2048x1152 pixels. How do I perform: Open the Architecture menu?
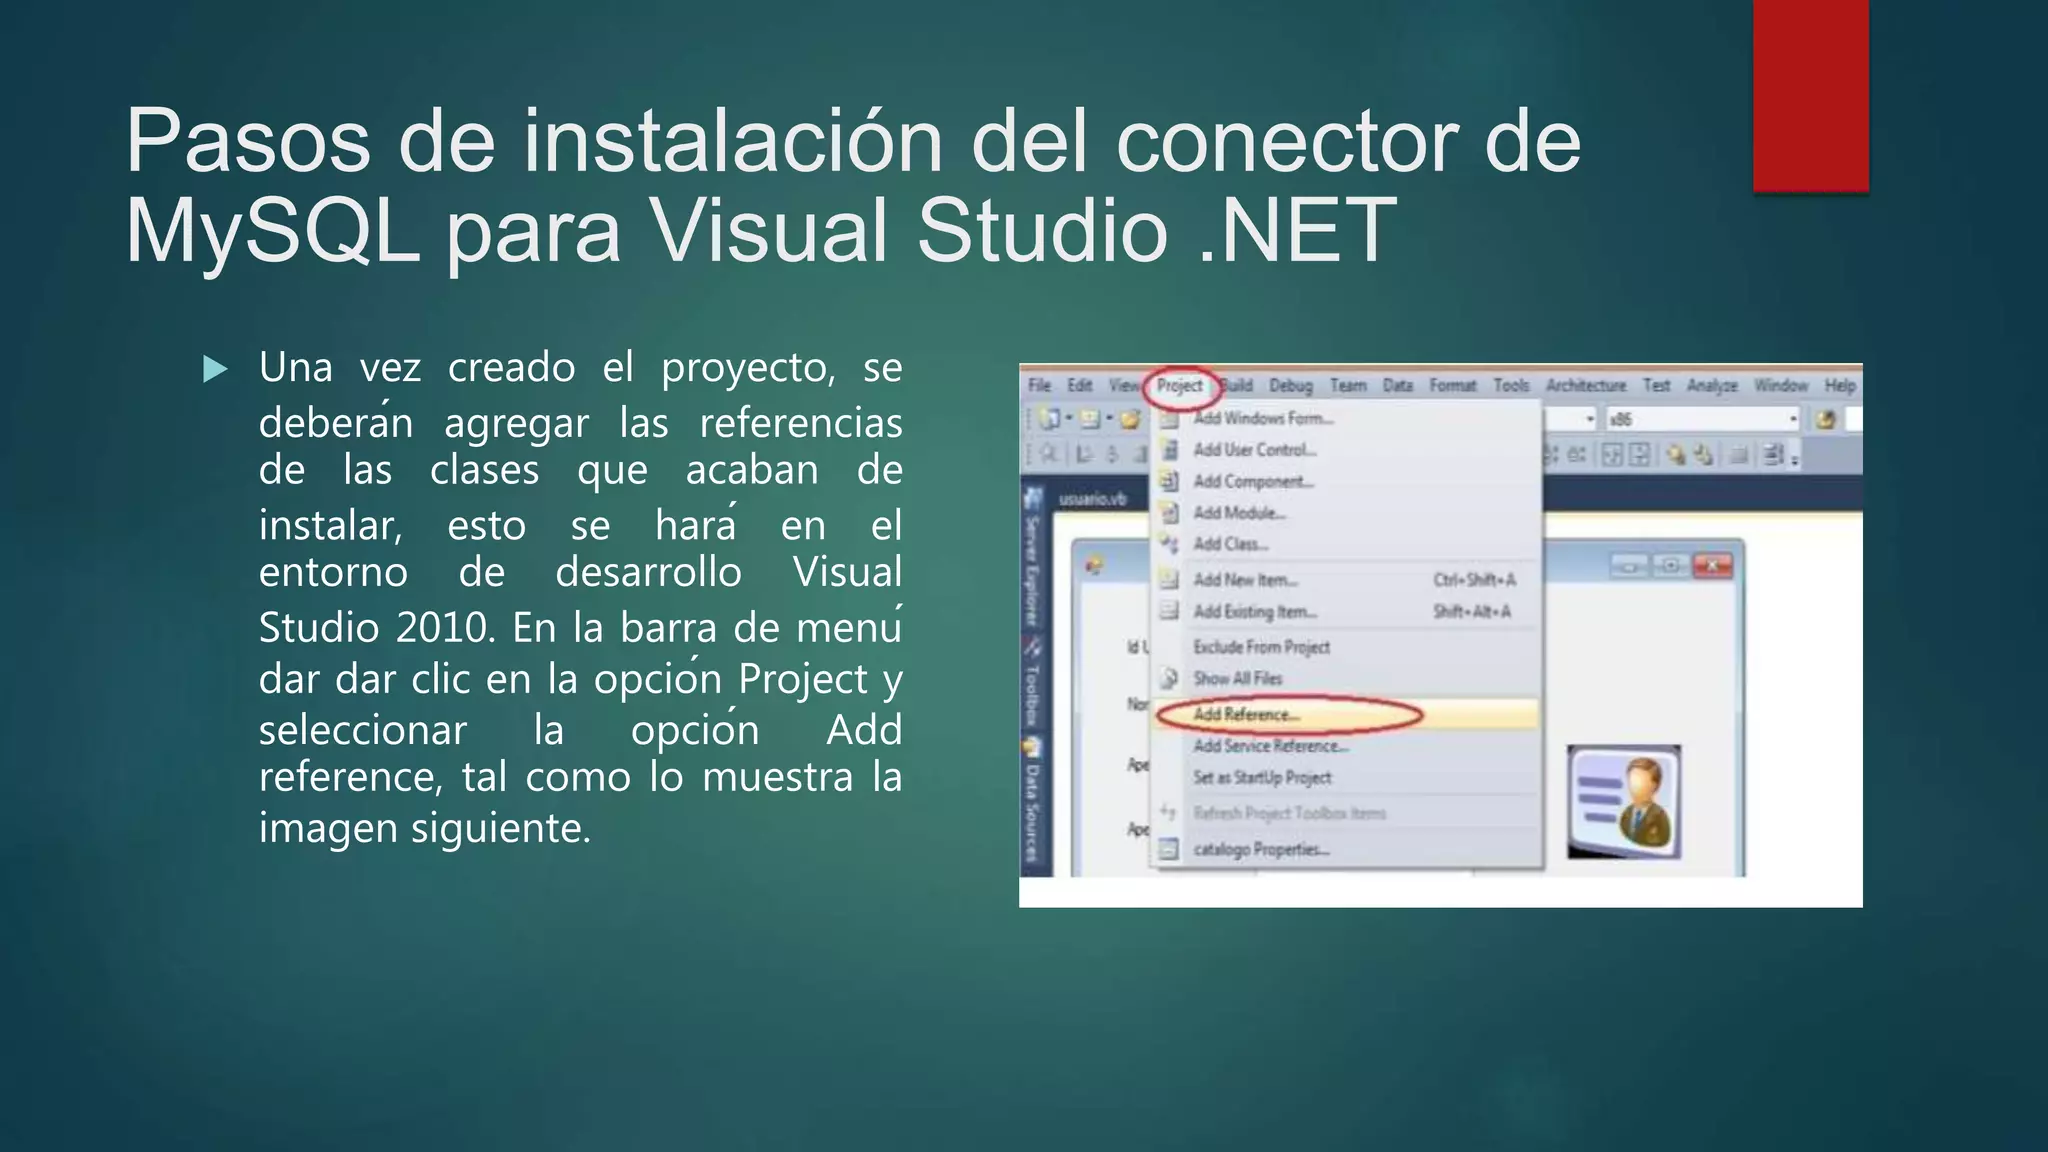coord(1586,385)
